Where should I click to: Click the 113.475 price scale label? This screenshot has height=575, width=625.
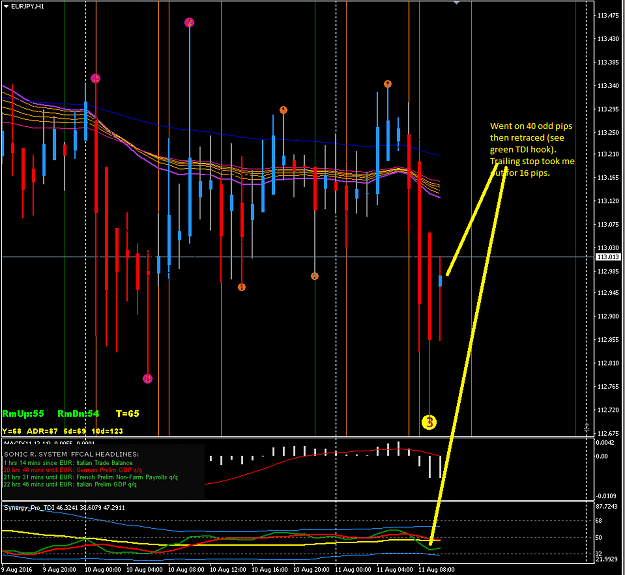click(x=608, y=16)
